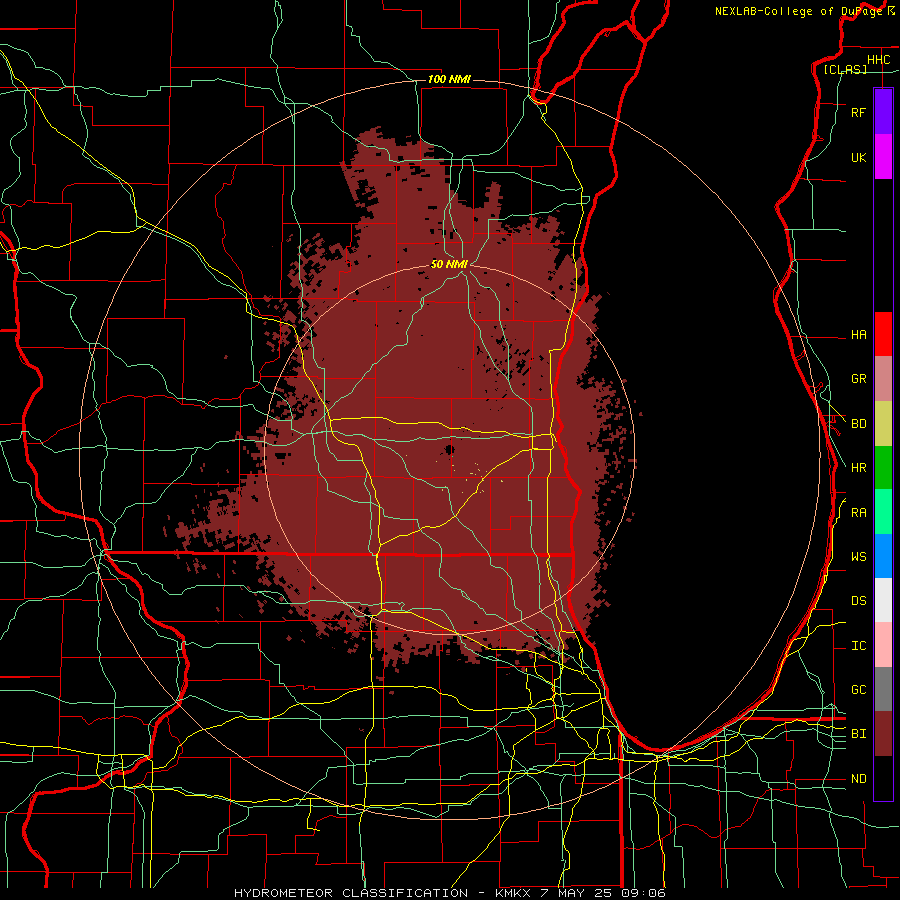Image resolution: width=900 pixels, height=900 pixels.
Task: Click the HHC product label
Action: pos(878,60)
